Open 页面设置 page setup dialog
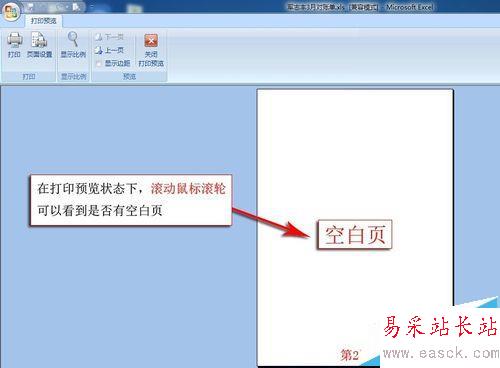 [39, 45]
